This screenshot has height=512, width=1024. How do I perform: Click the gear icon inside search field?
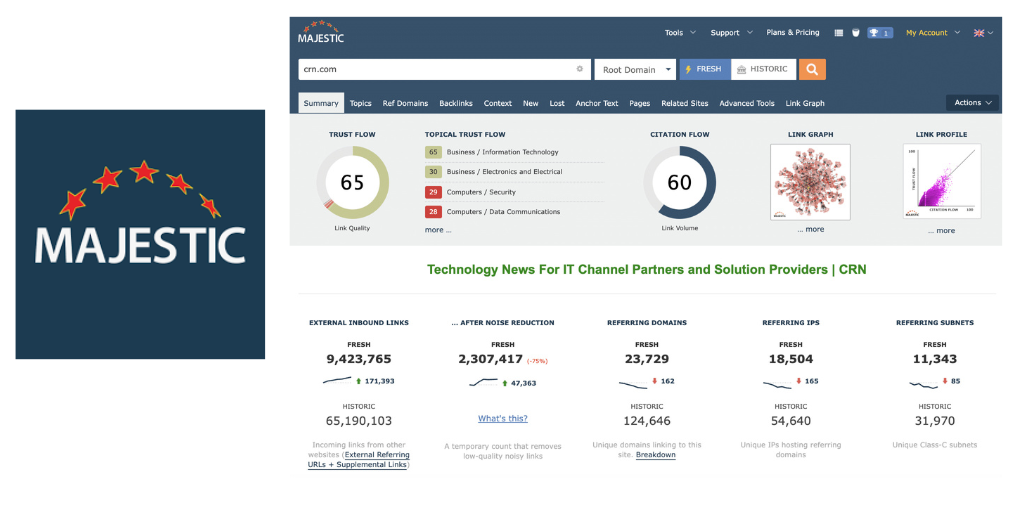pos(579,69)
